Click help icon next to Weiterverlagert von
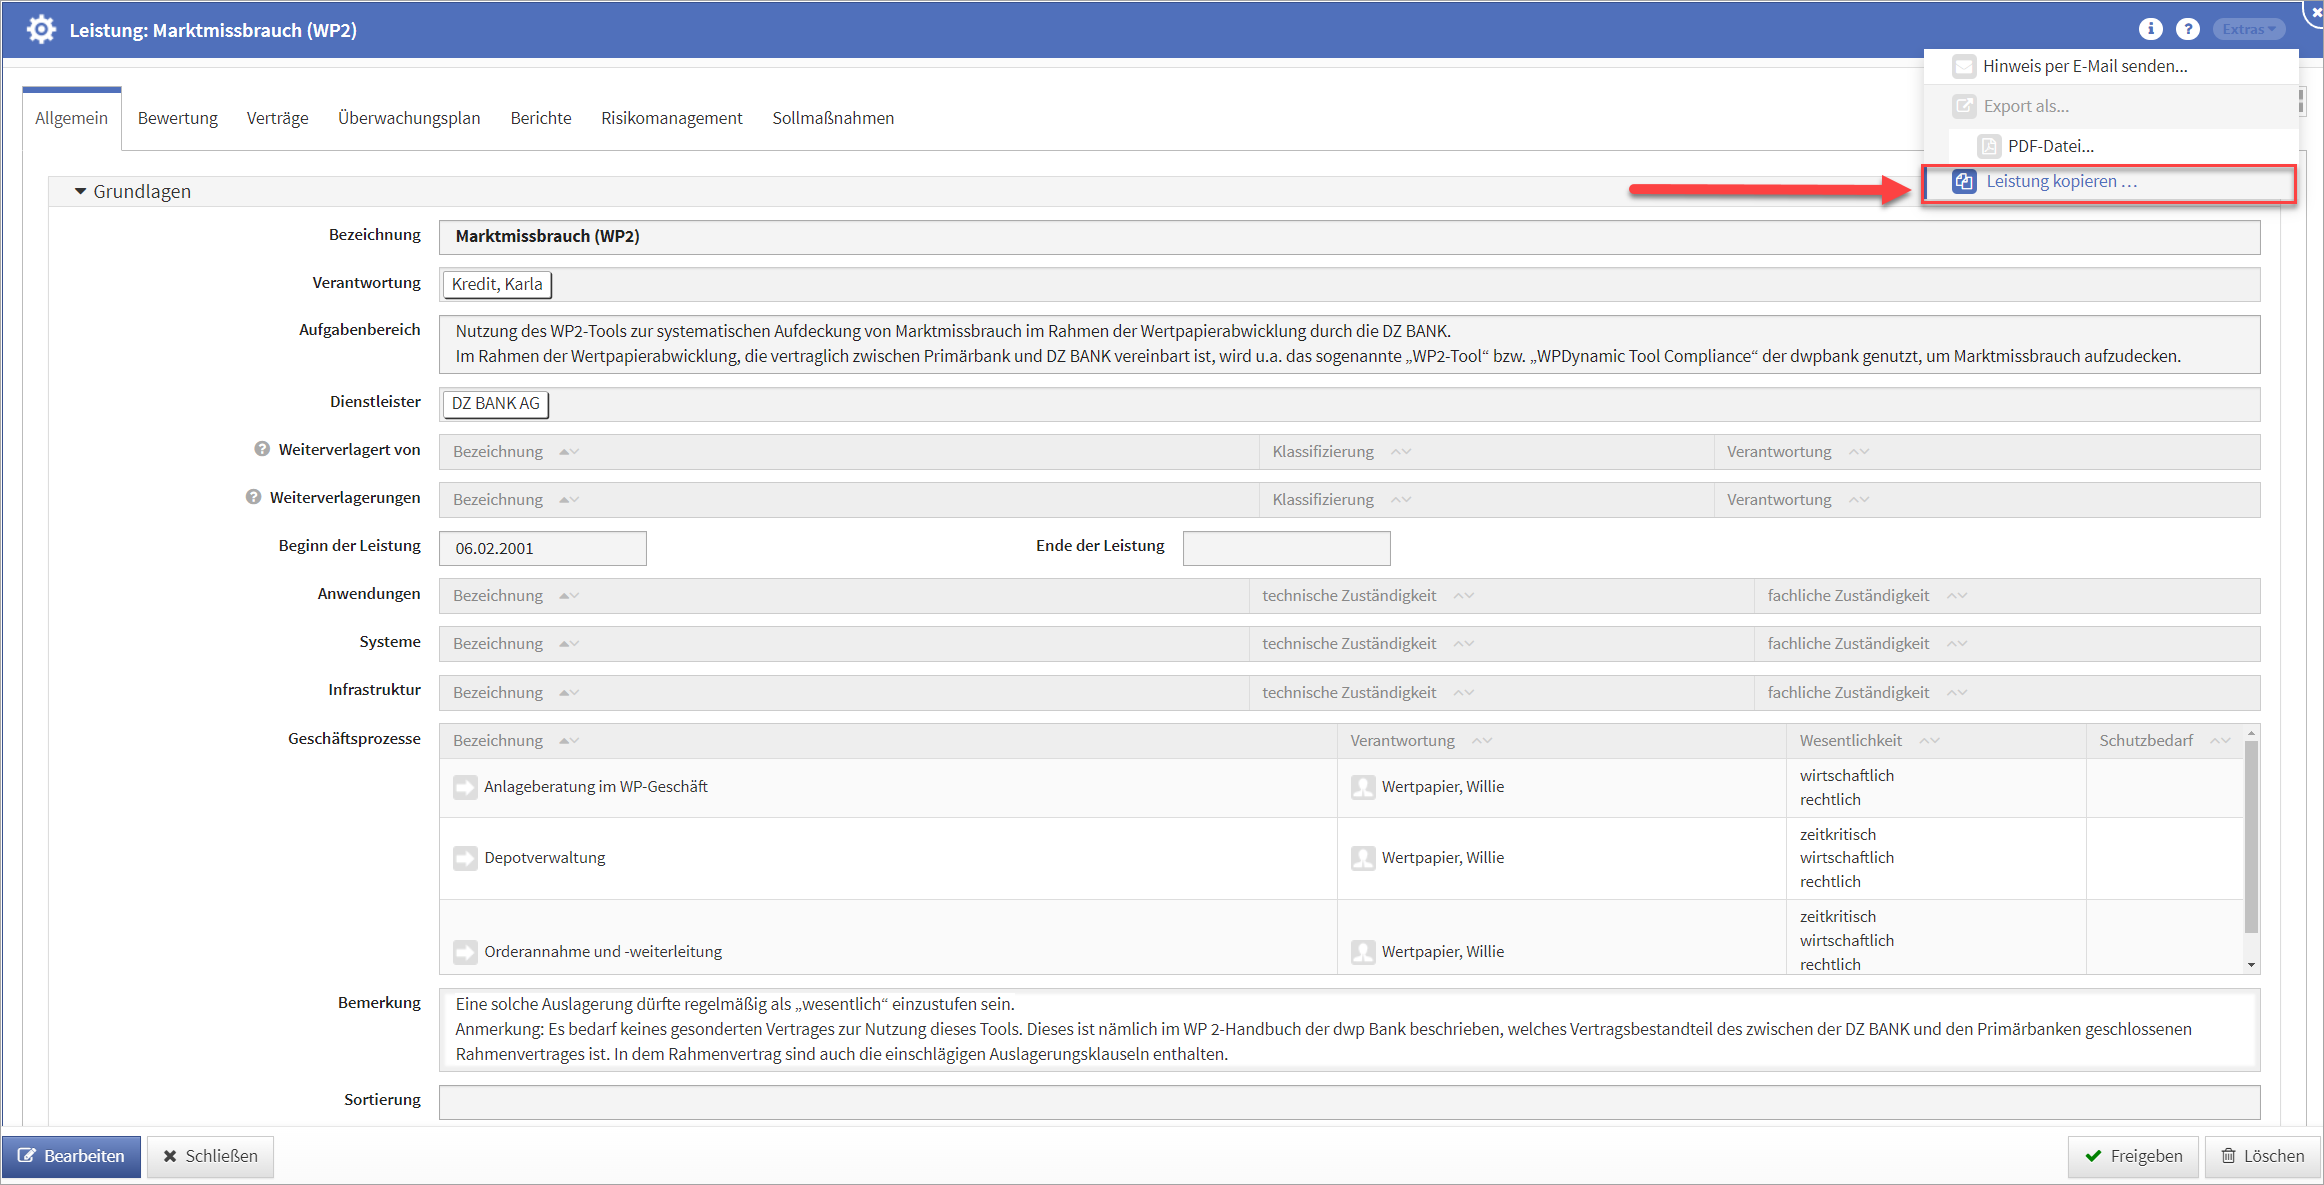The height and width of the screenshot is (1185, 2324). (262, 449)
